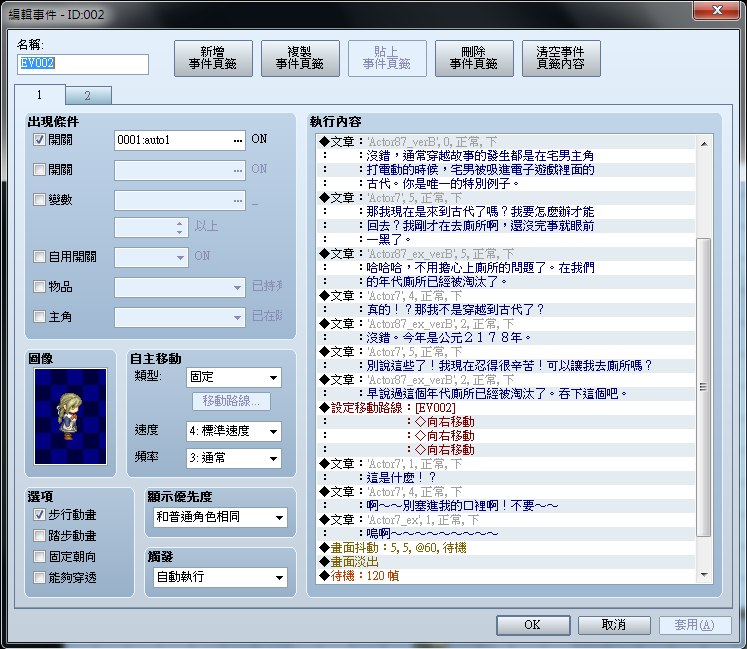The width and height of the screenshot is (747, 649).
Task: Click the event character graphic thumbnail
Action: pos(71,416)
